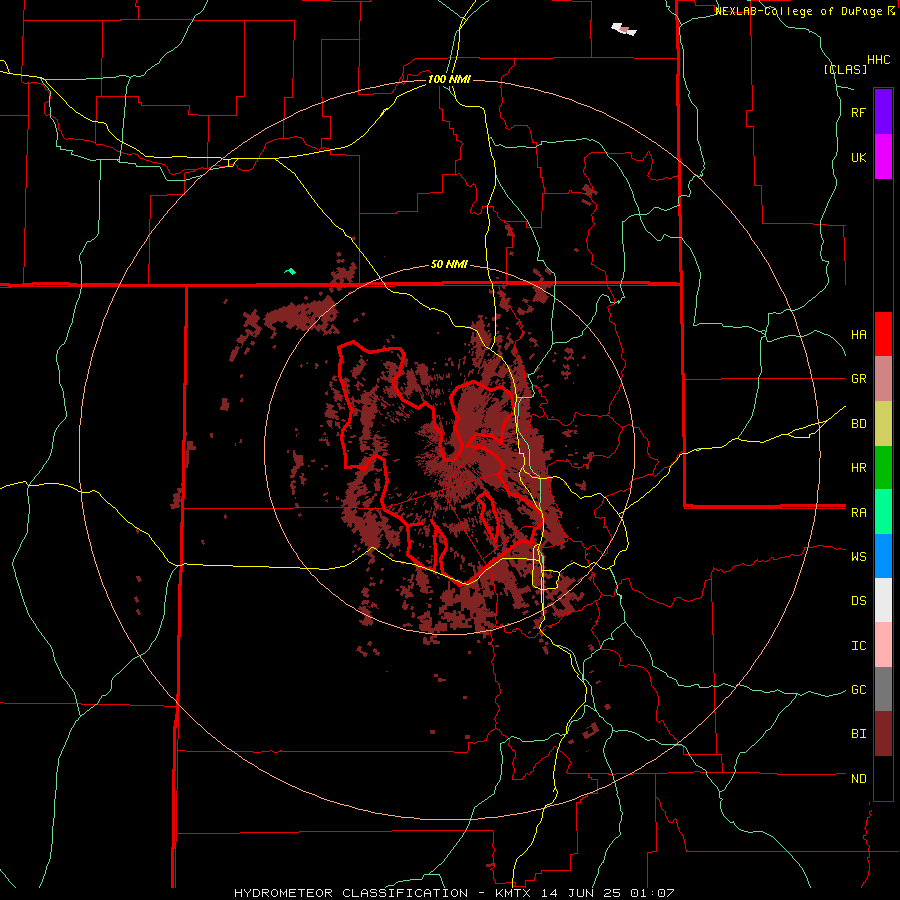Image resolution: width=900 pixels, height=900 pixels.
Task: Click the RA light-green legend swatch
Action: pyautogui.click(x=883, y=512)
